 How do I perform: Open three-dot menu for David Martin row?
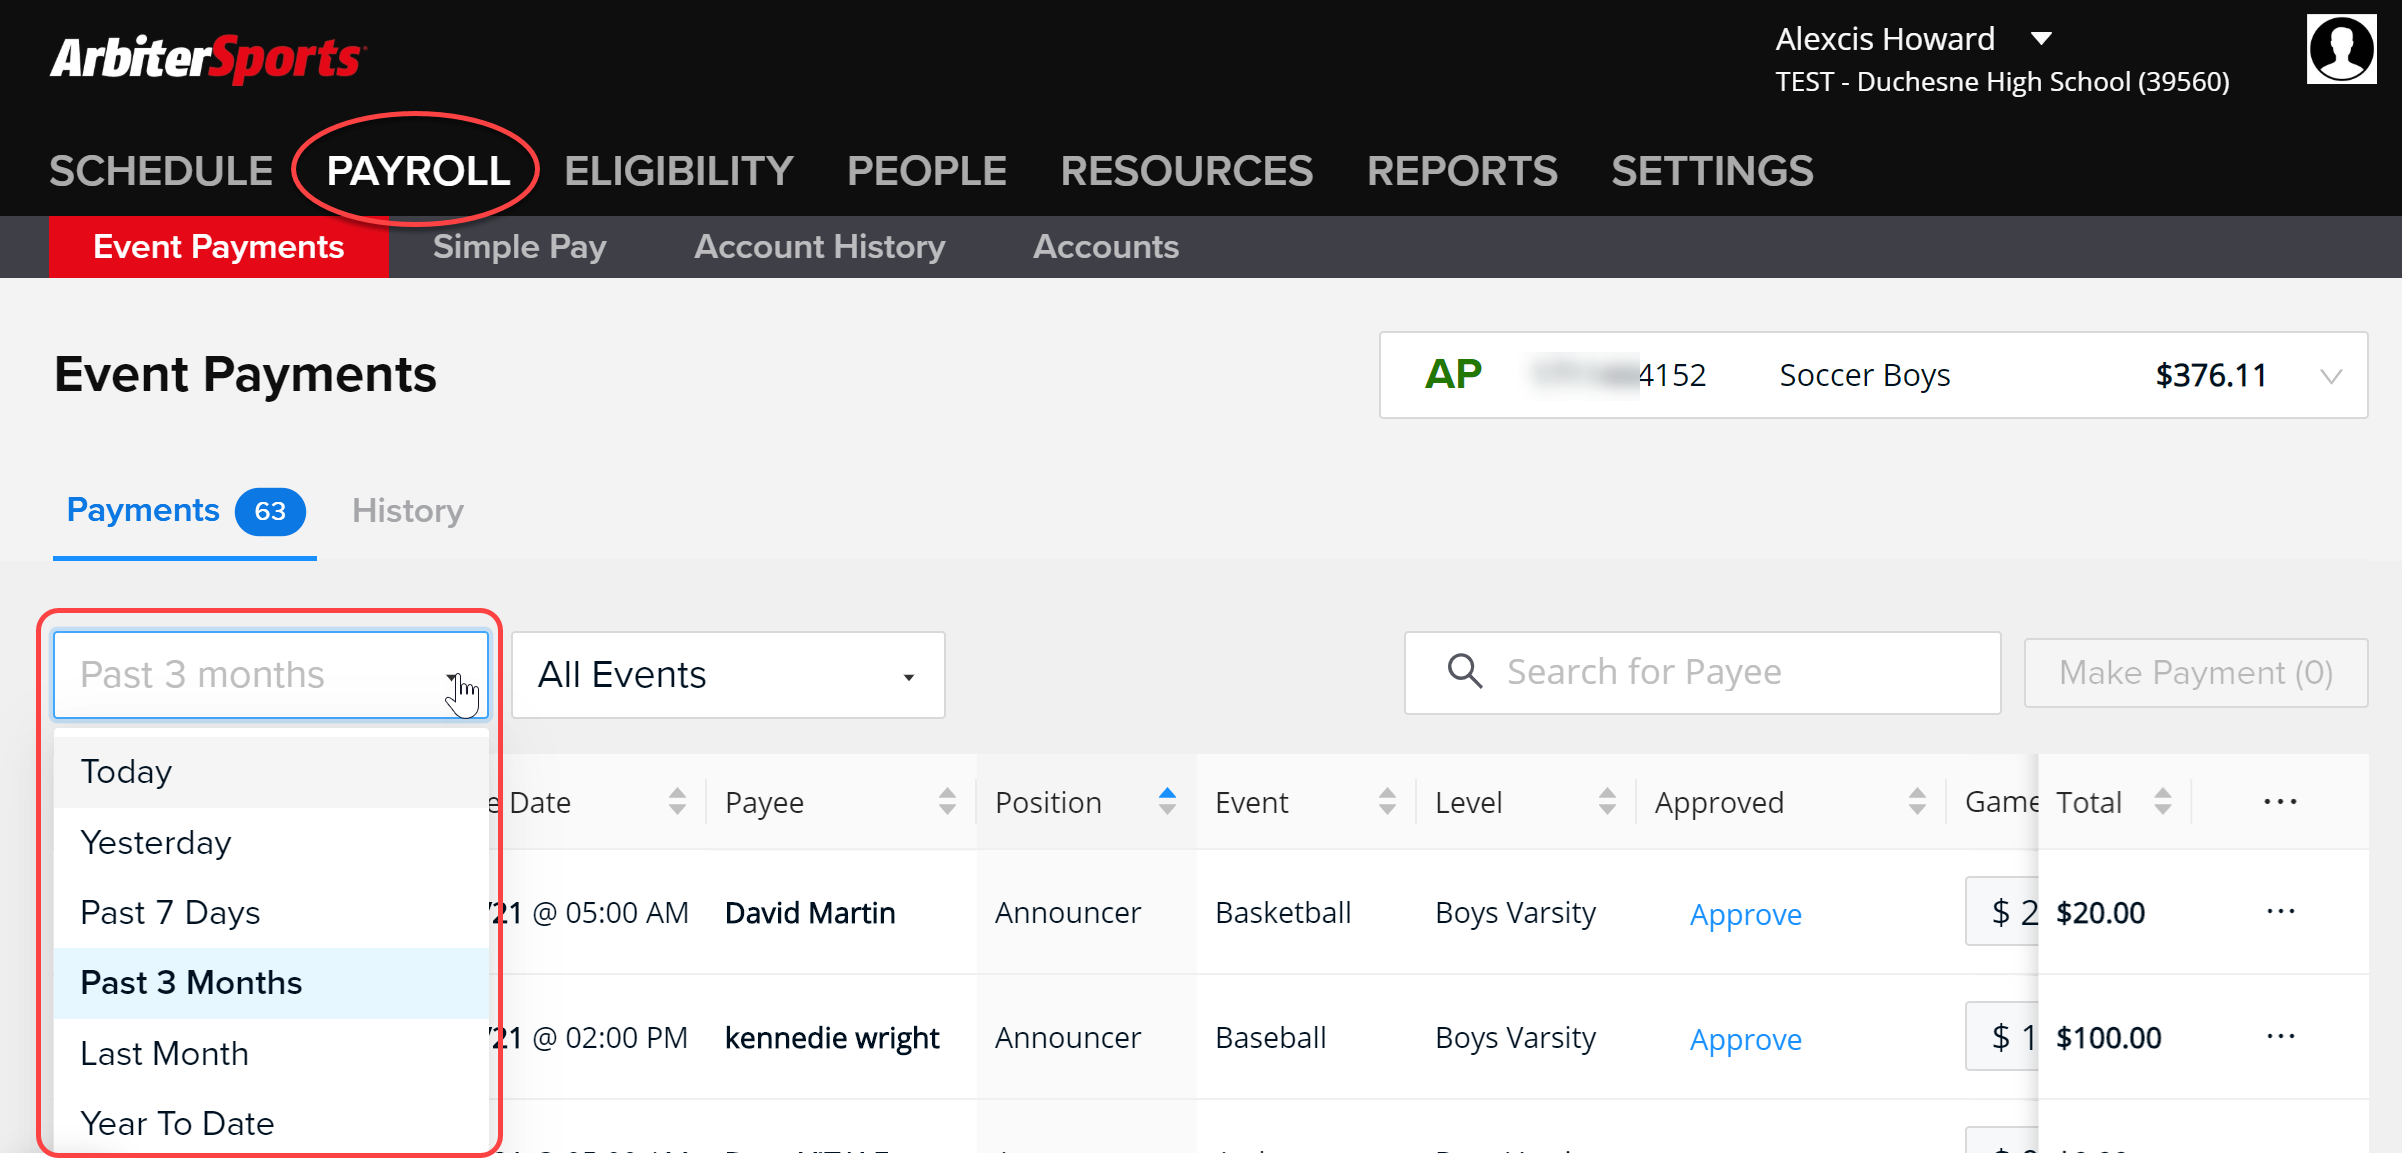2280,912
